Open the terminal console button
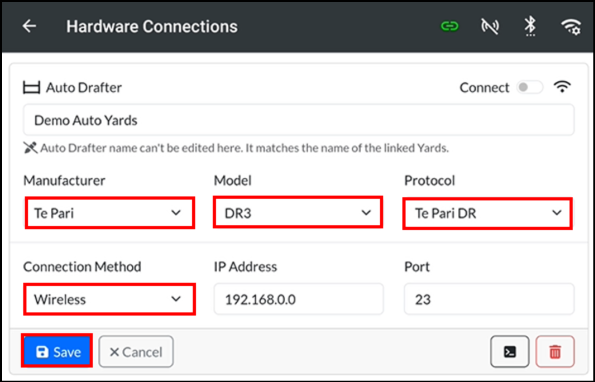 coord(510,352)
